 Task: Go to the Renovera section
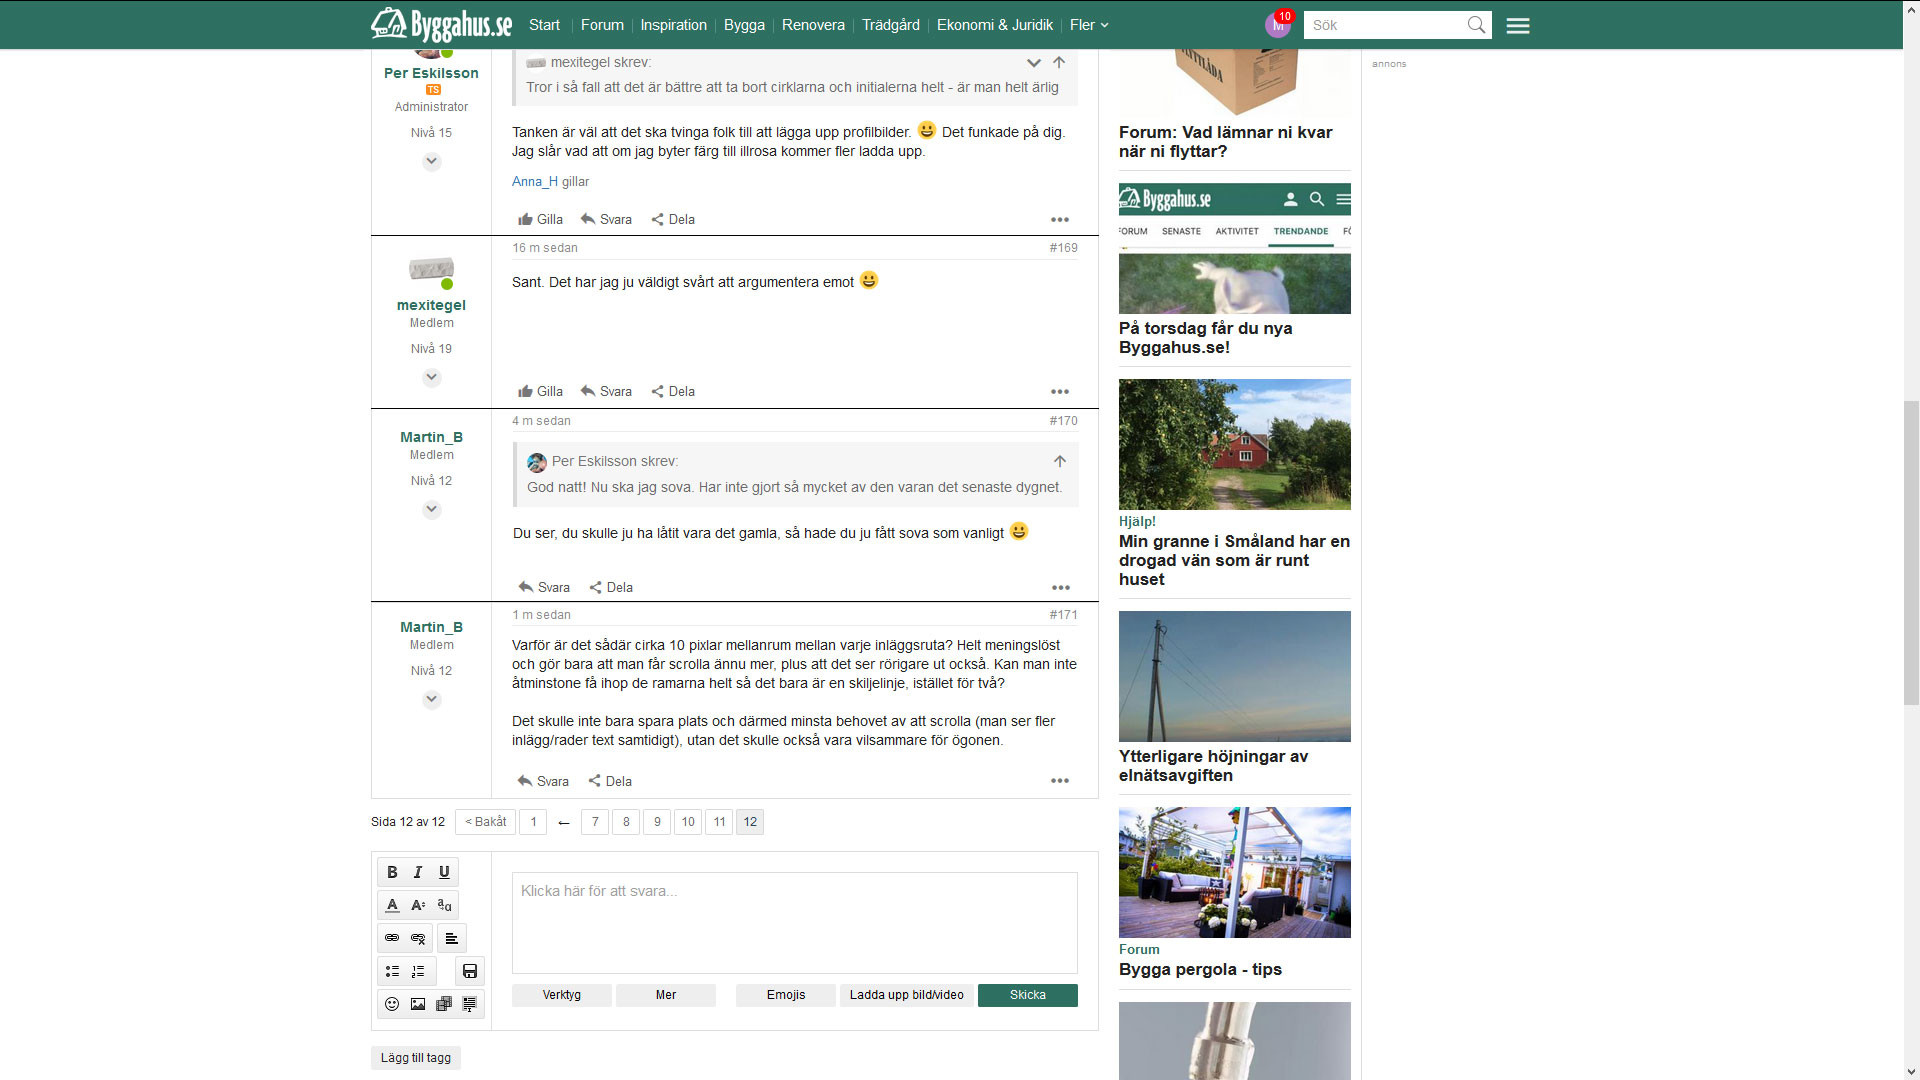tap(813, 25)
